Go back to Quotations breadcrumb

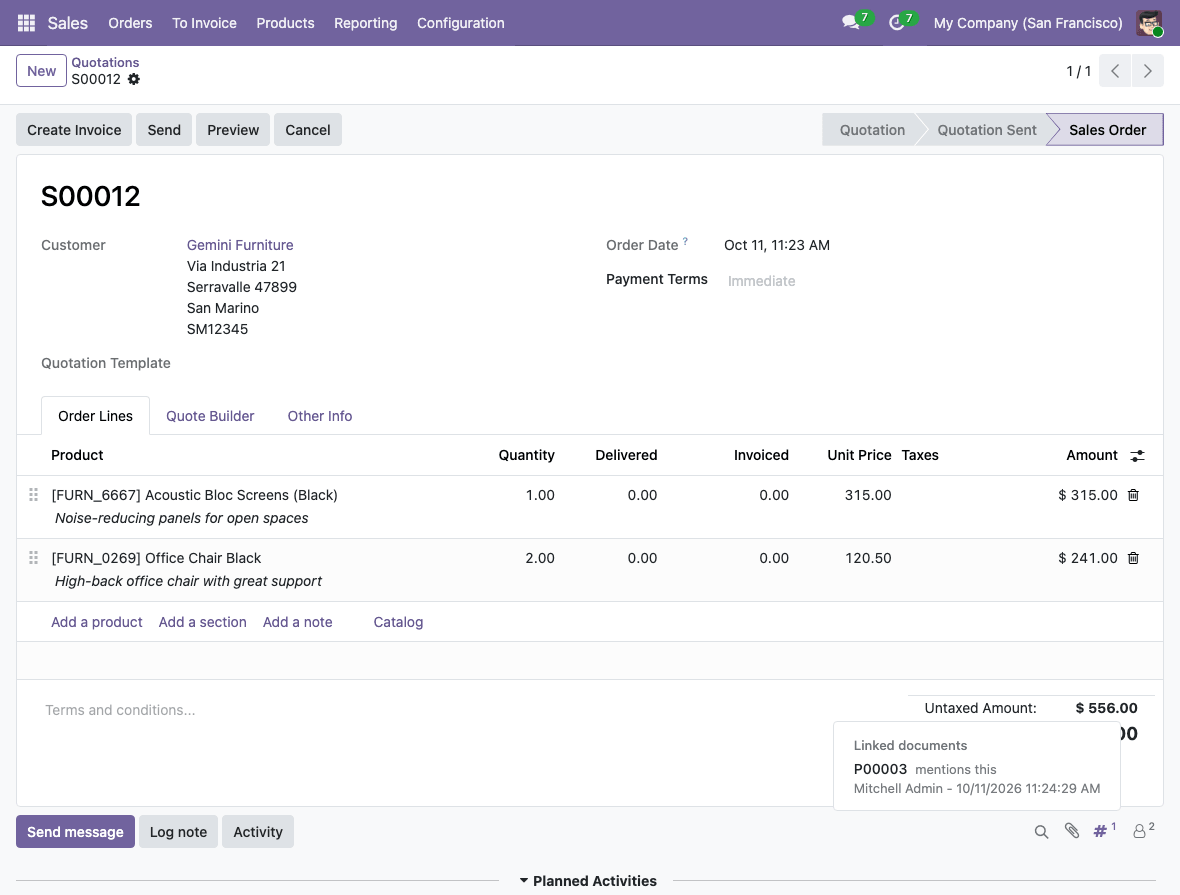click(105, 62)
